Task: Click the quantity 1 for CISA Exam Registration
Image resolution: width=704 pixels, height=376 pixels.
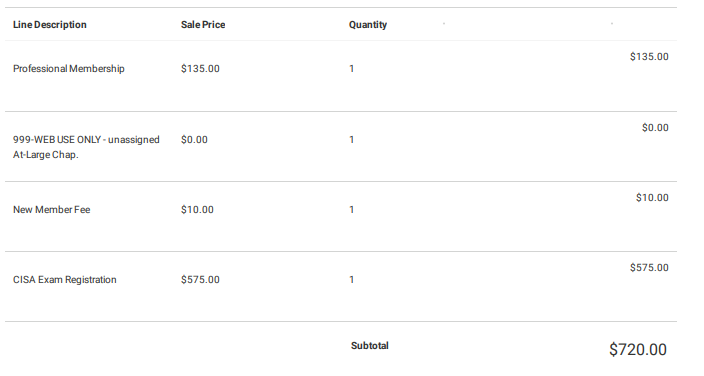Action: (x=352, y=280)
